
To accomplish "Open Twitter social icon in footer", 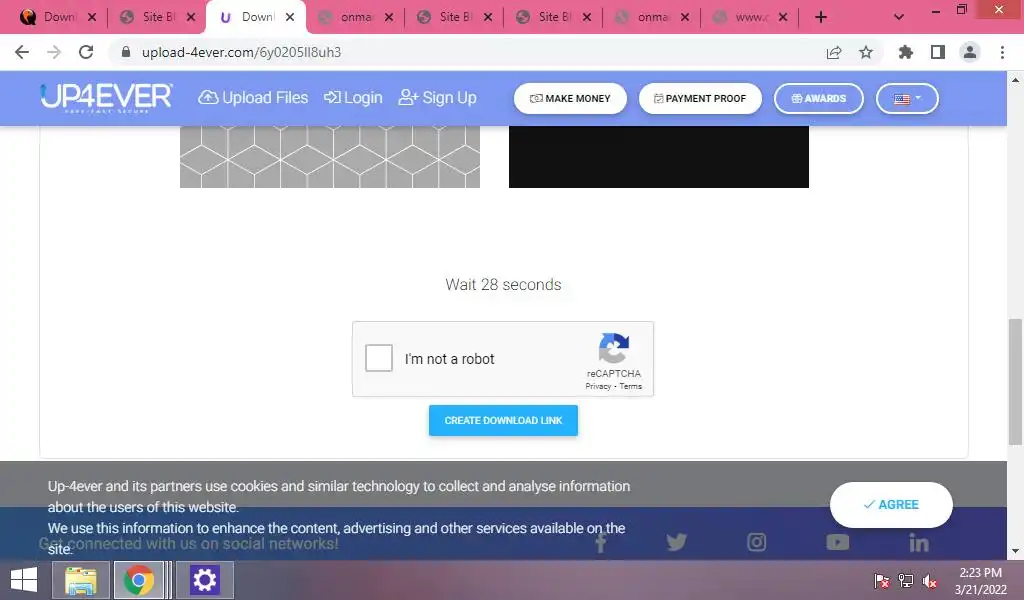I will 677,542.
